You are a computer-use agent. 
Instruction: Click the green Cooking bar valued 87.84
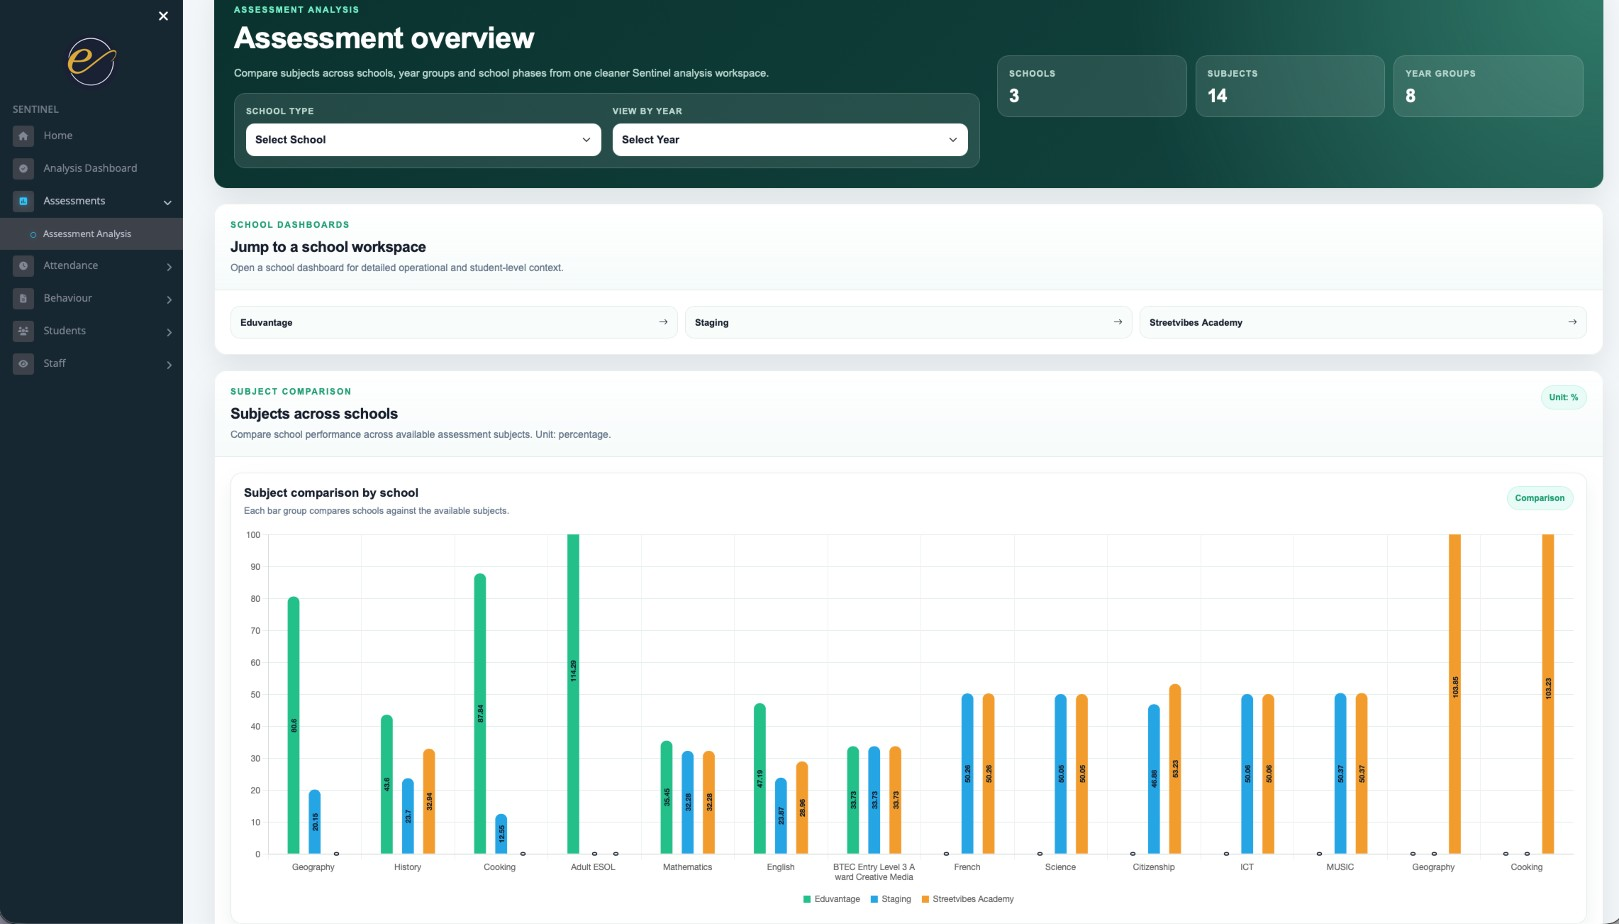pos(480,714)
